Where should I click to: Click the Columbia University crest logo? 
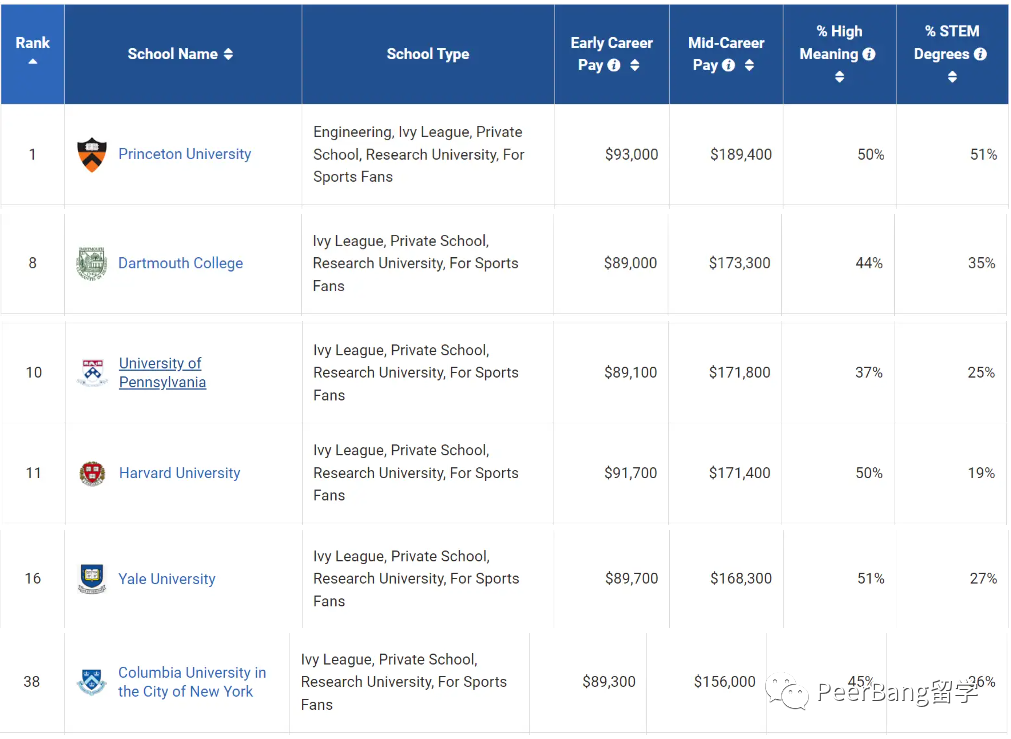pos(92,682)
